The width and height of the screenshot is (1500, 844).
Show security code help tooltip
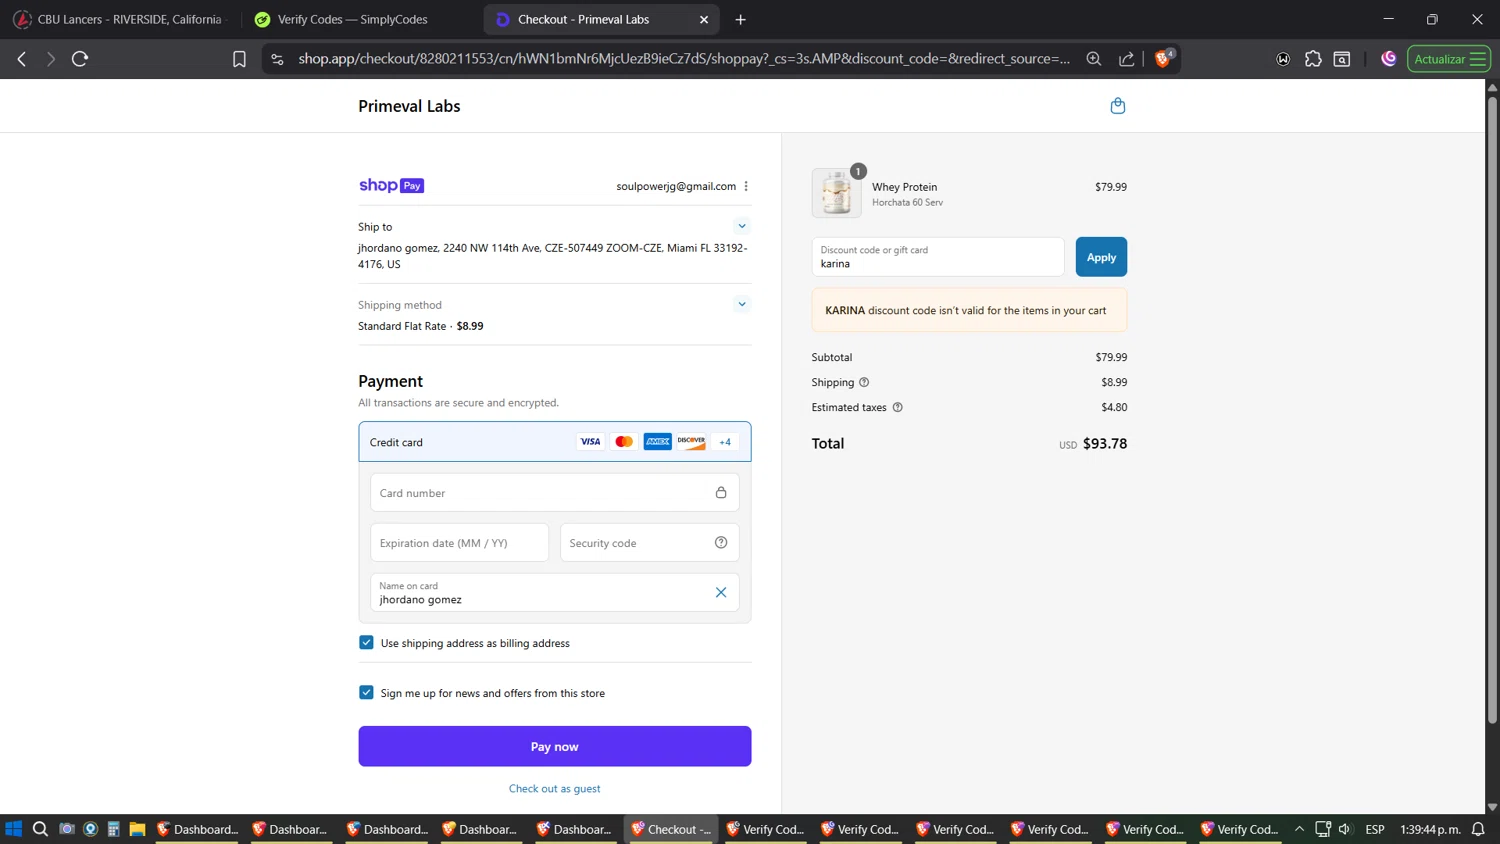click(x=721, y=542)
